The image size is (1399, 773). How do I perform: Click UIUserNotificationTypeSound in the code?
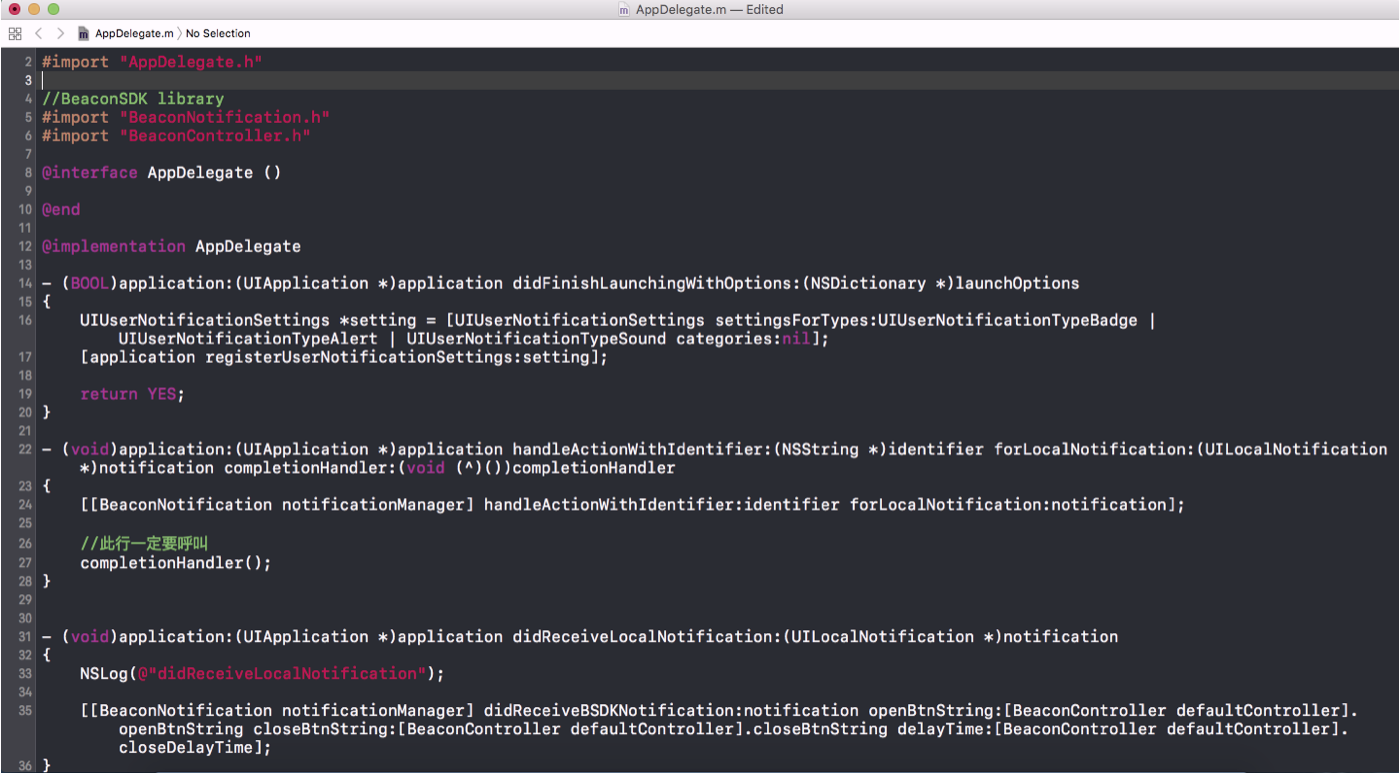[537, 338]
